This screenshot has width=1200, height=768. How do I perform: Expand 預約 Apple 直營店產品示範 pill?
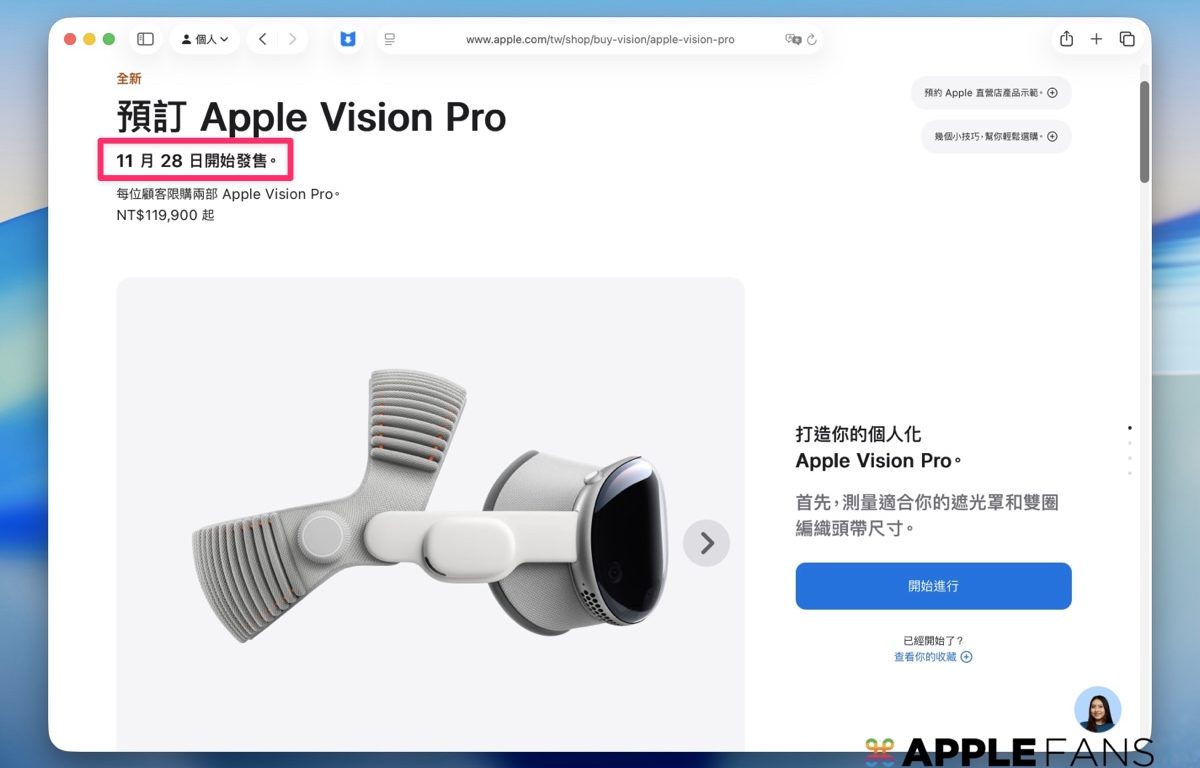pos(991,93)
